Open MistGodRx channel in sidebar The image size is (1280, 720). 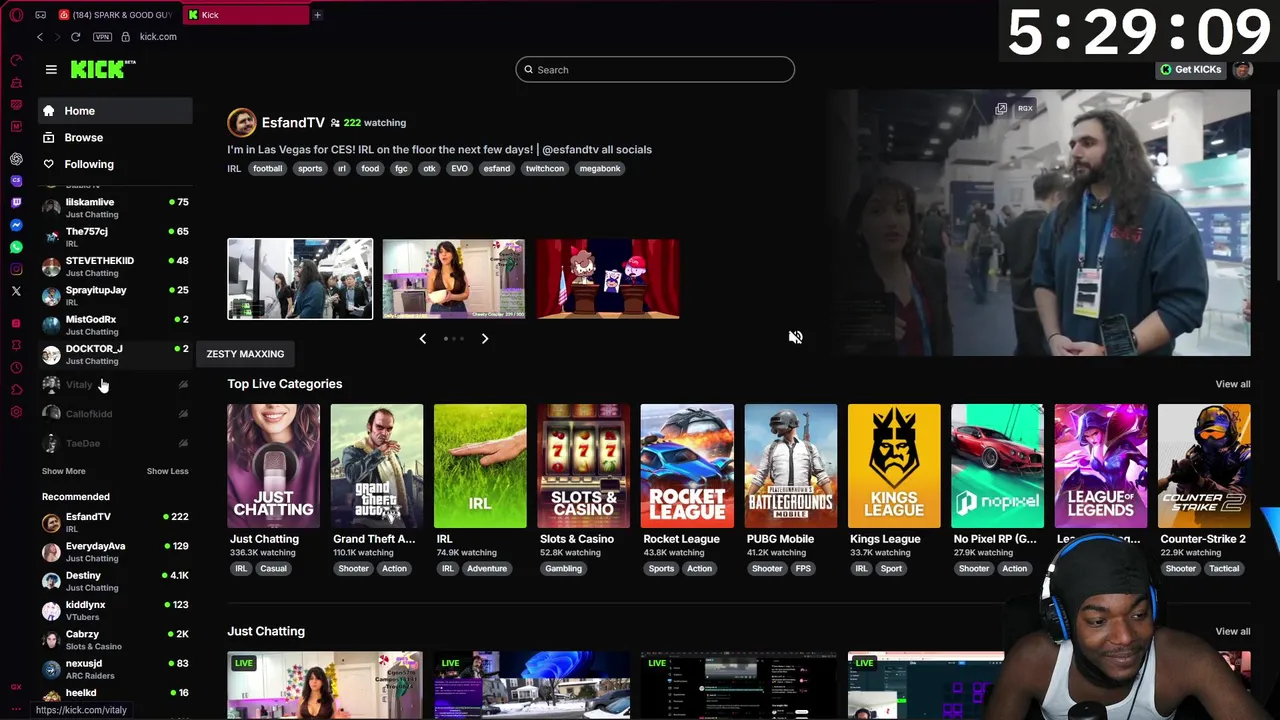coord(115,324)
